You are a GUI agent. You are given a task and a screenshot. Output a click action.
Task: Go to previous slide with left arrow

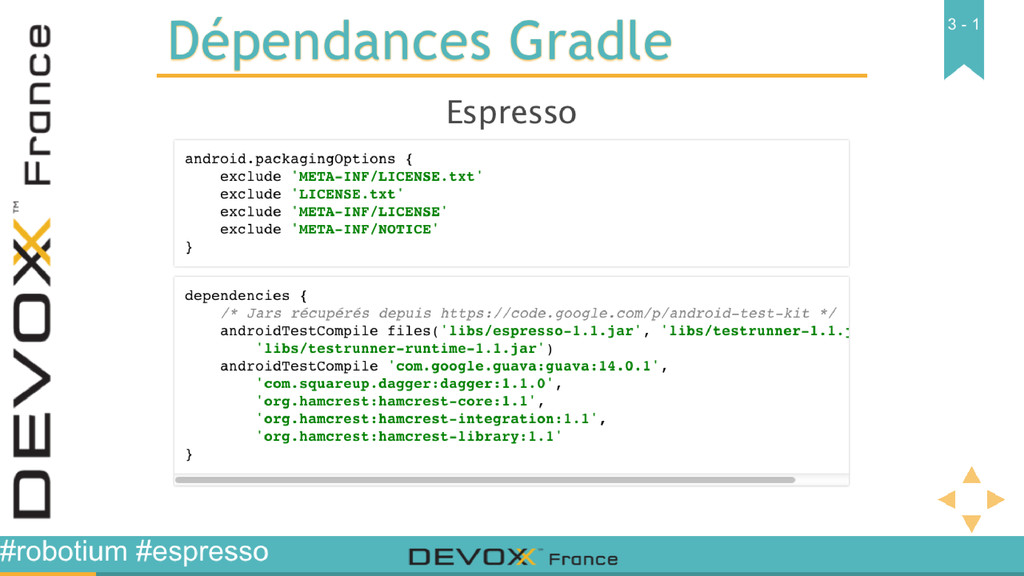(x=947, y=500)
